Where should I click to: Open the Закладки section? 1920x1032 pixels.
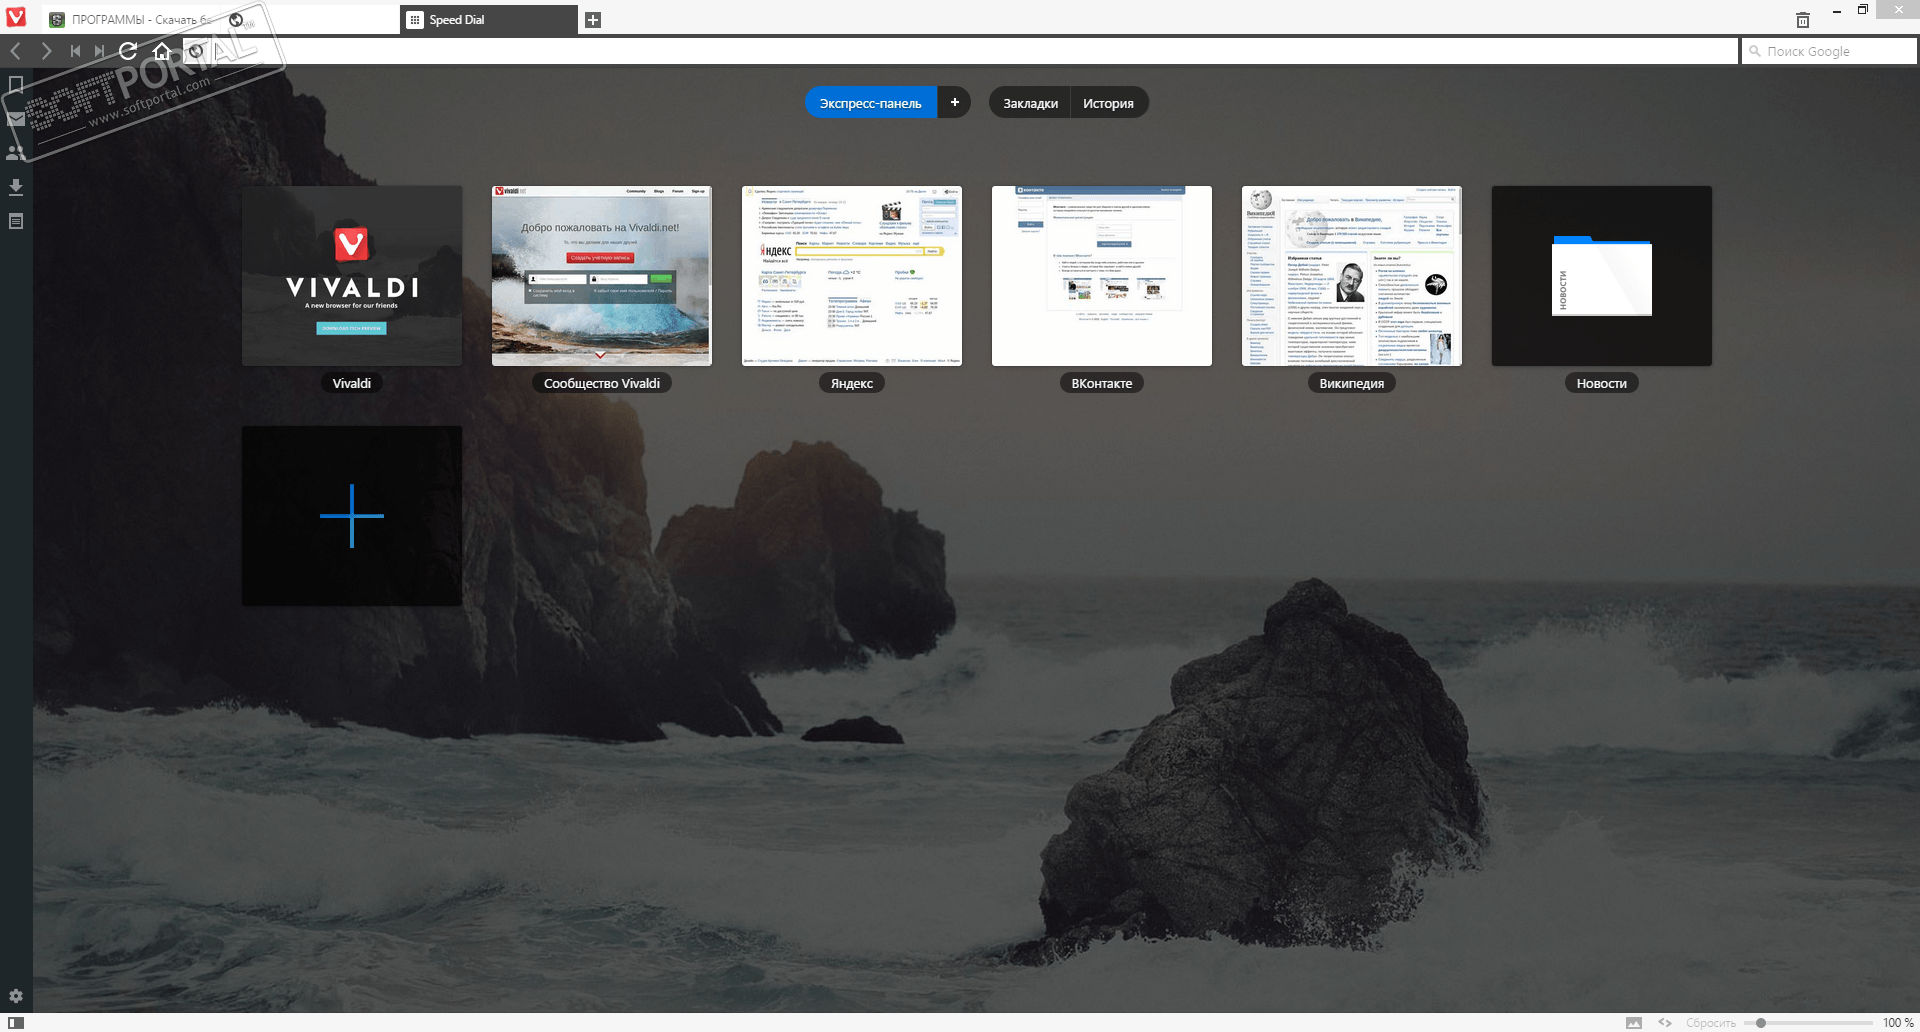[x=1030, y=103]
